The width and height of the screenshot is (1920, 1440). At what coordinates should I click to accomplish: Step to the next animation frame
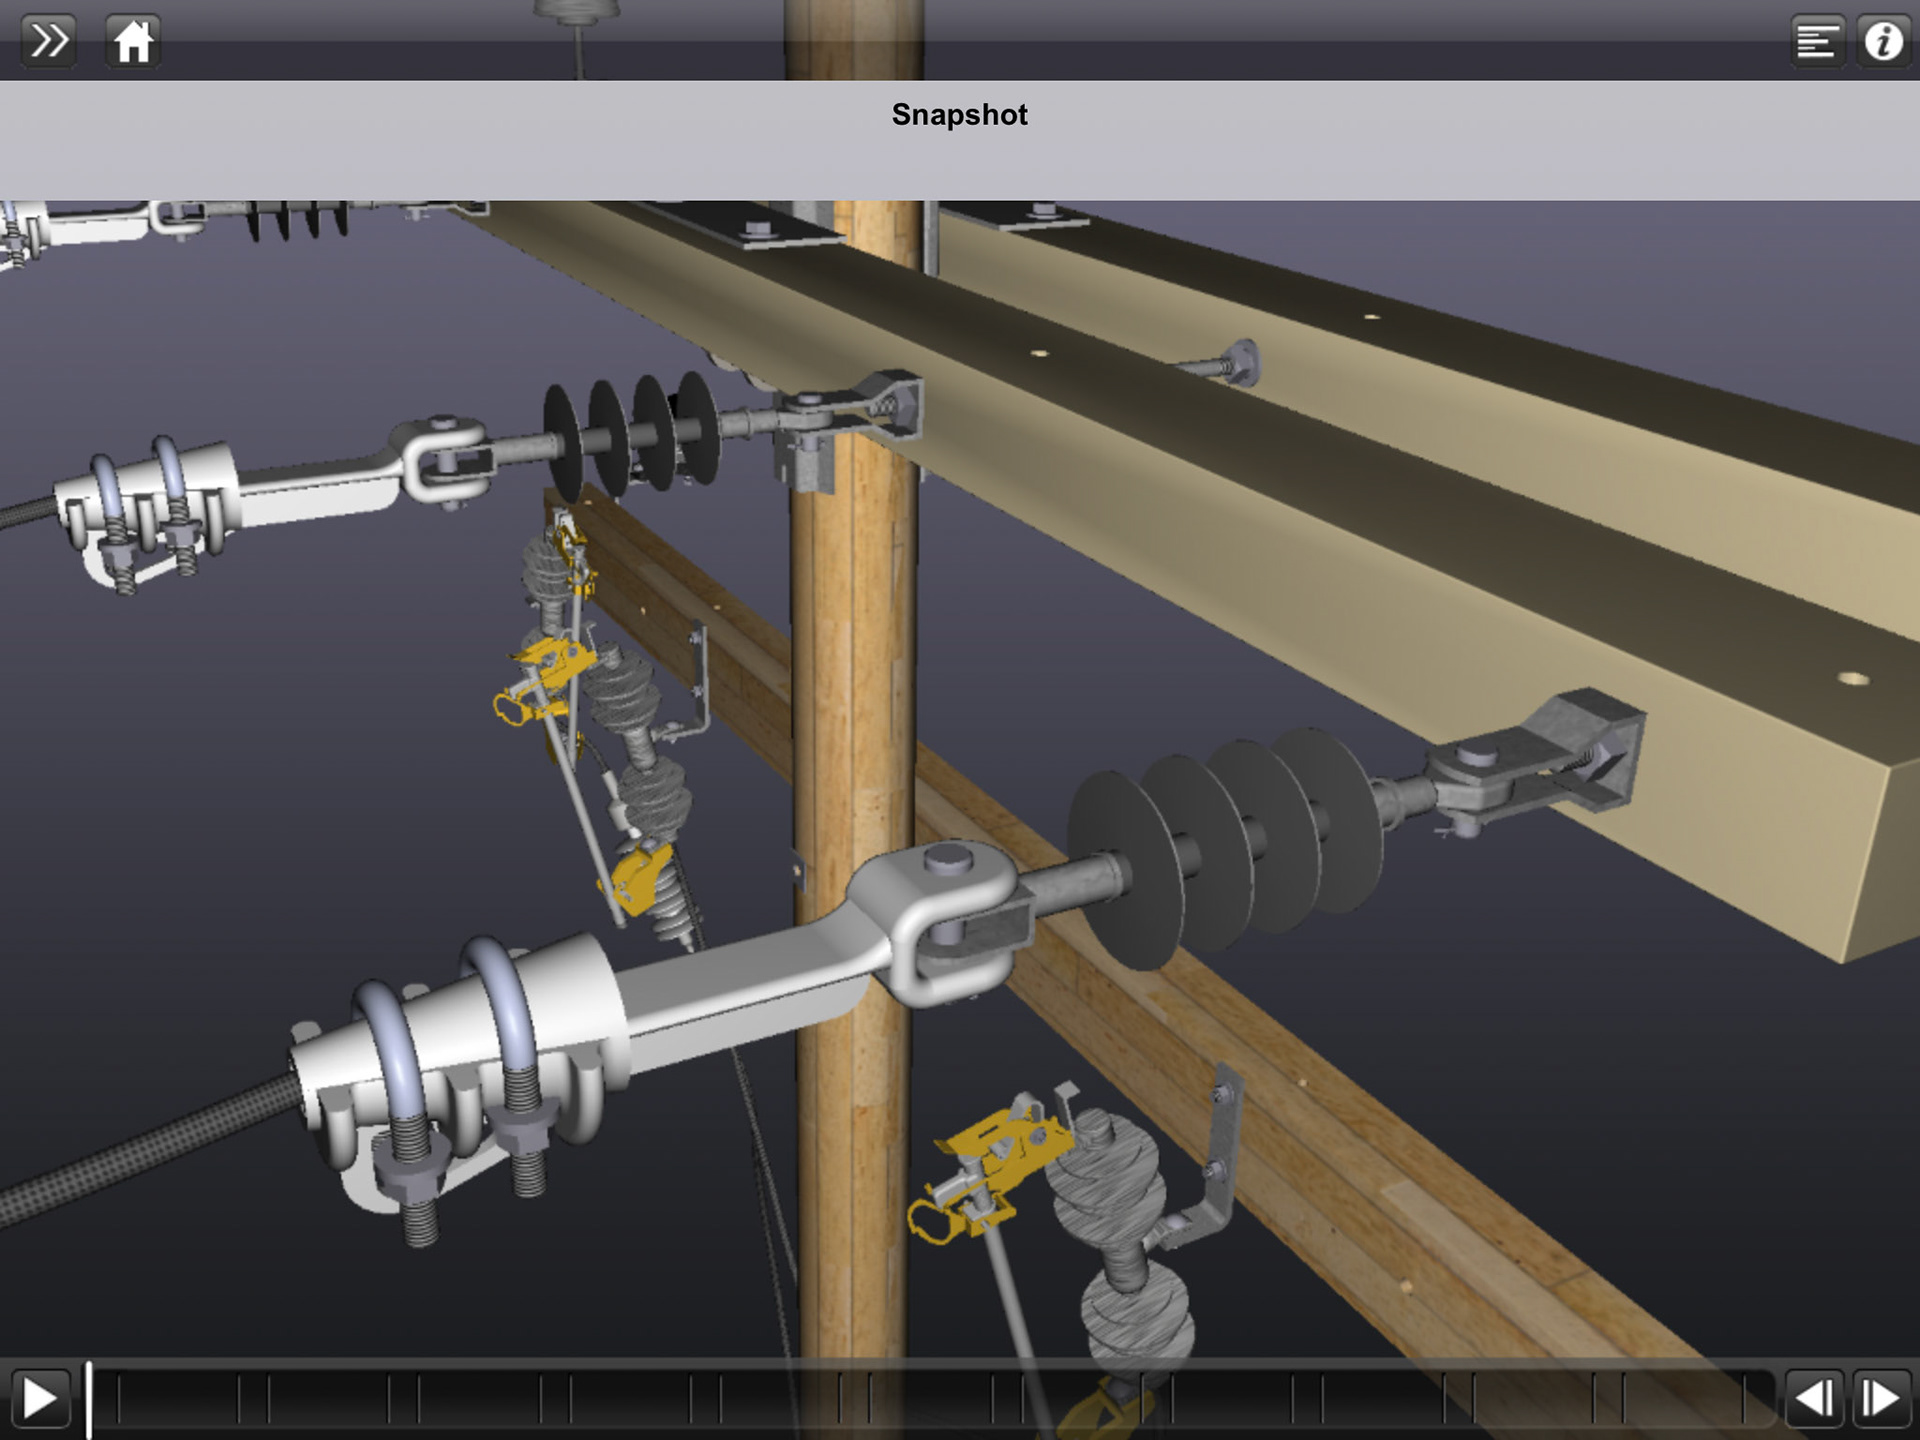[x=1881, y=1397]
